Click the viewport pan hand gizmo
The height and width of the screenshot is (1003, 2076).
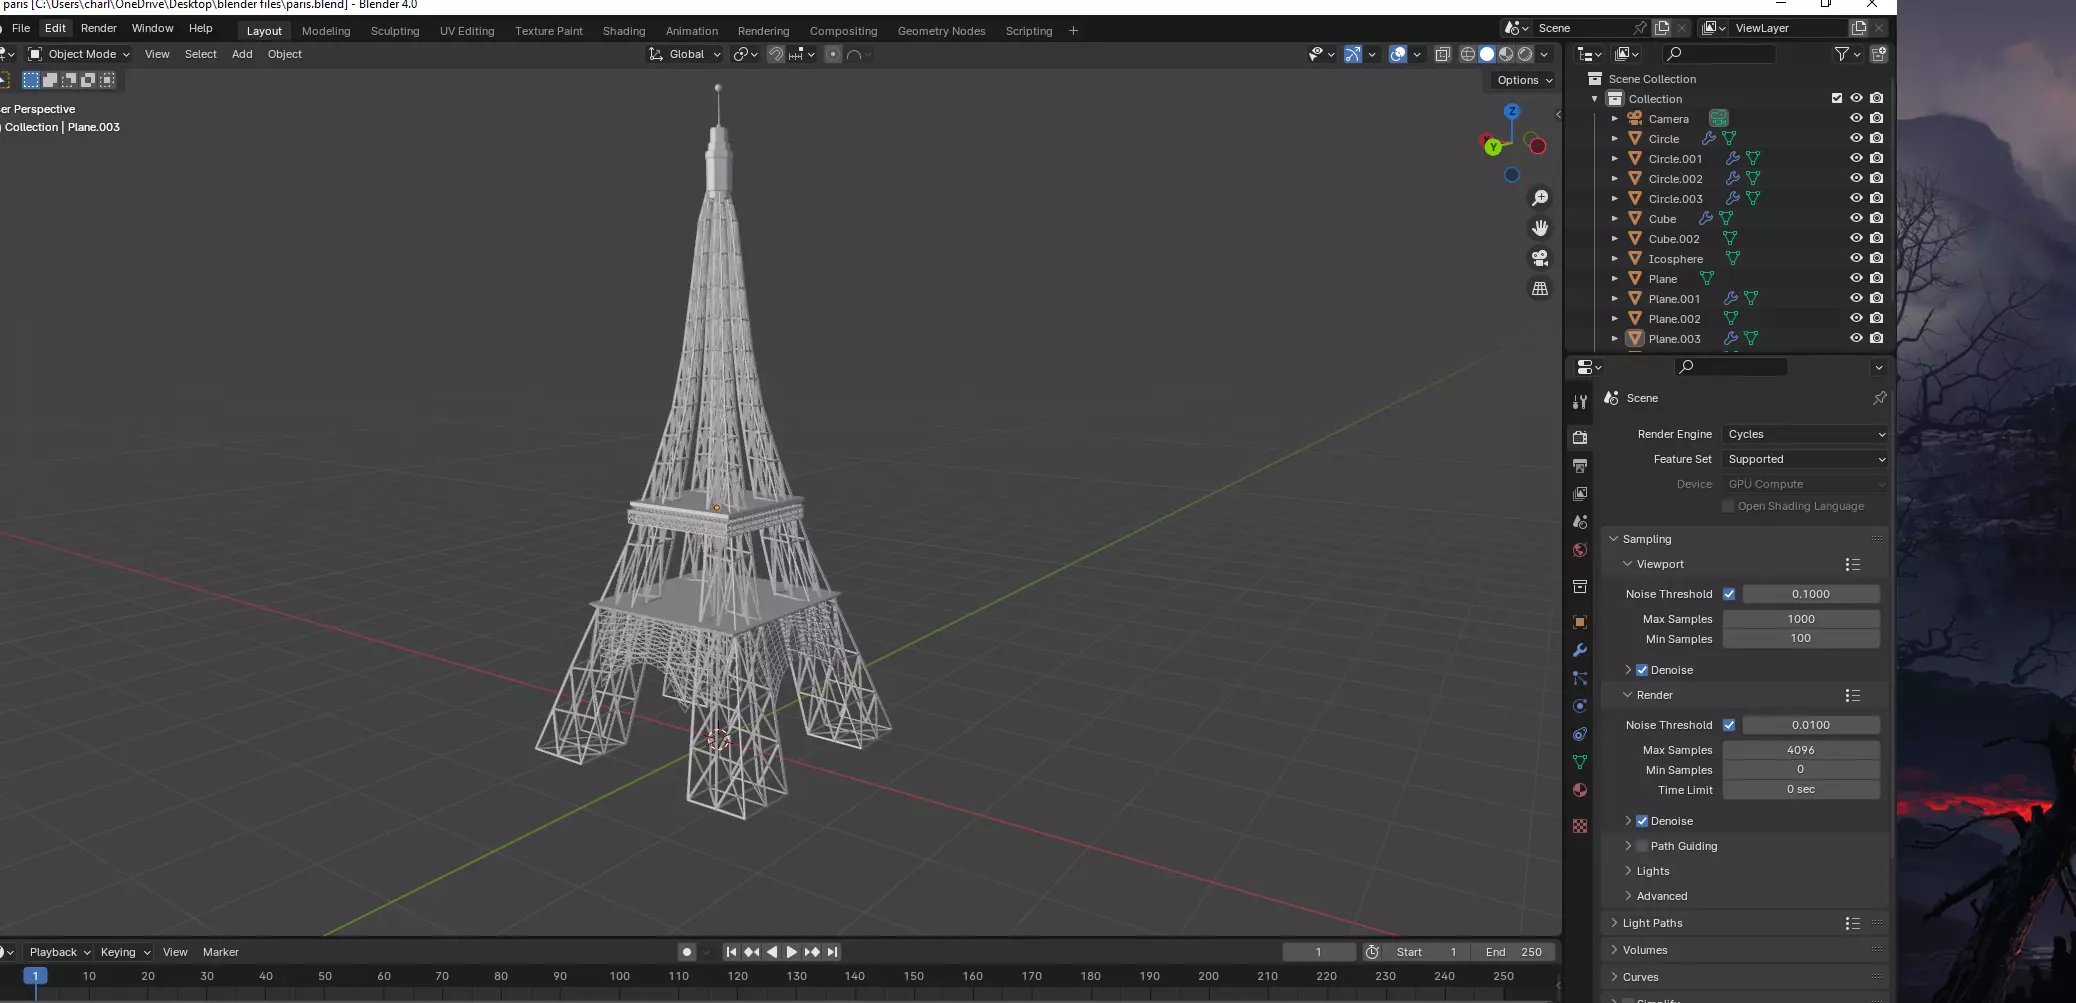(x=1540, y=228)
